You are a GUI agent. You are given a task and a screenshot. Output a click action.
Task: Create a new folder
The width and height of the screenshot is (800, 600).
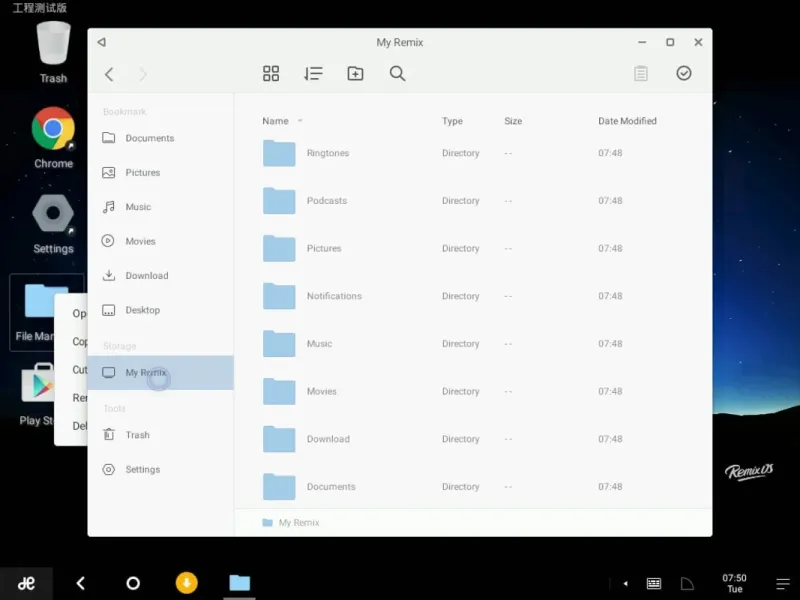[x=355, y=74]
